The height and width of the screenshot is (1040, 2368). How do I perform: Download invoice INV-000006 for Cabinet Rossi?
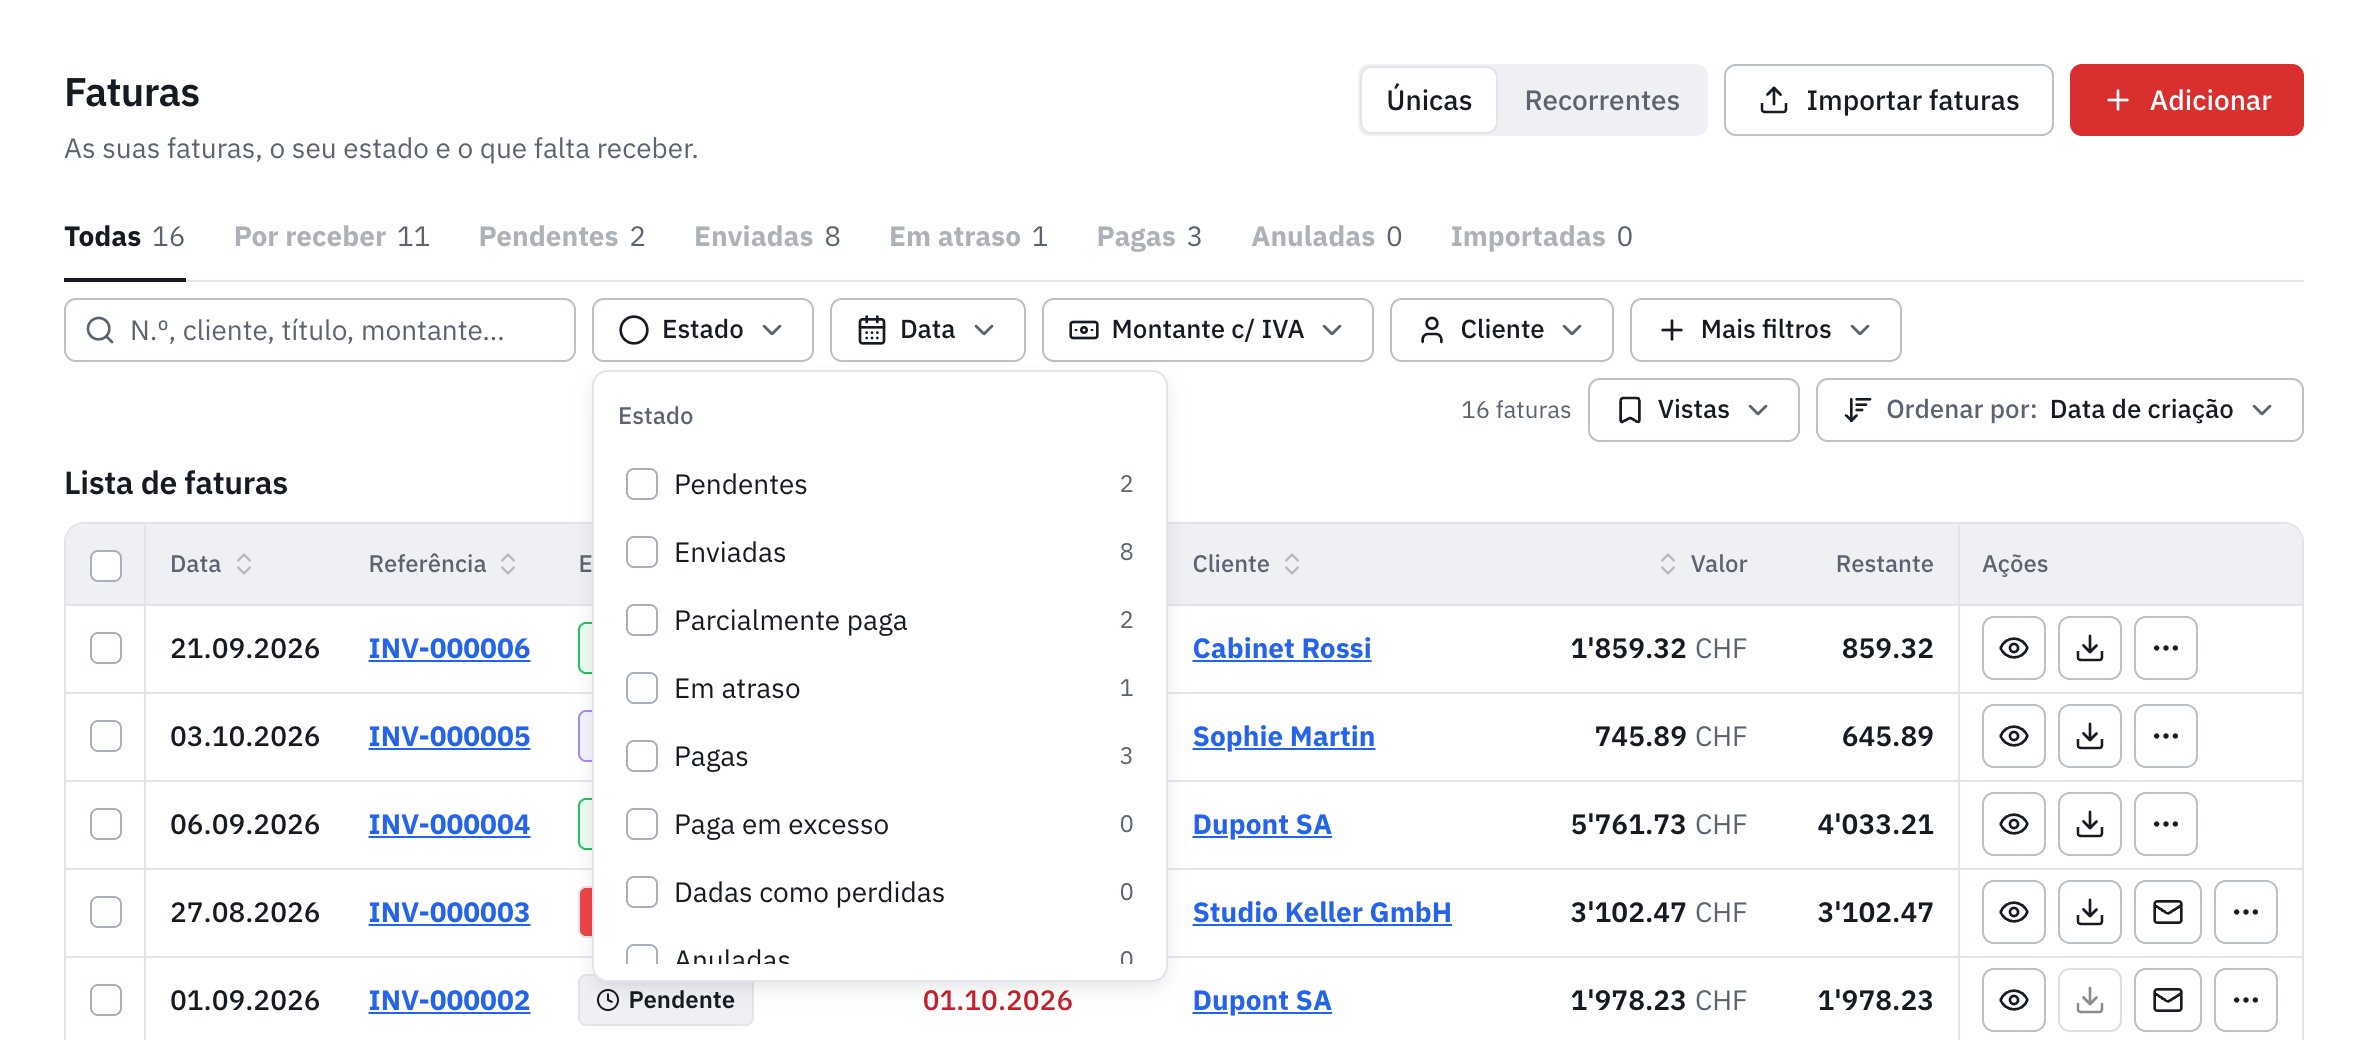2089,648
